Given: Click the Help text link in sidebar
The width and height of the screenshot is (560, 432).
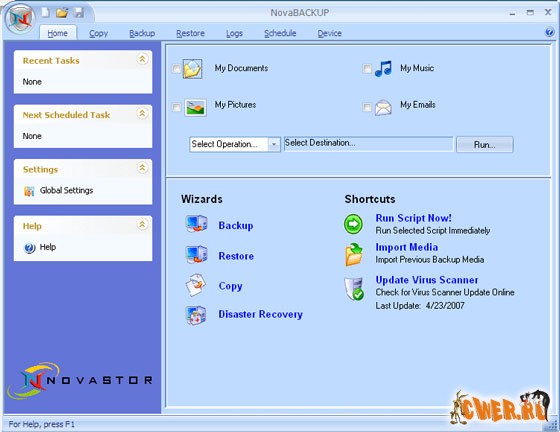Looking at the screenshot, I should 48,247.
